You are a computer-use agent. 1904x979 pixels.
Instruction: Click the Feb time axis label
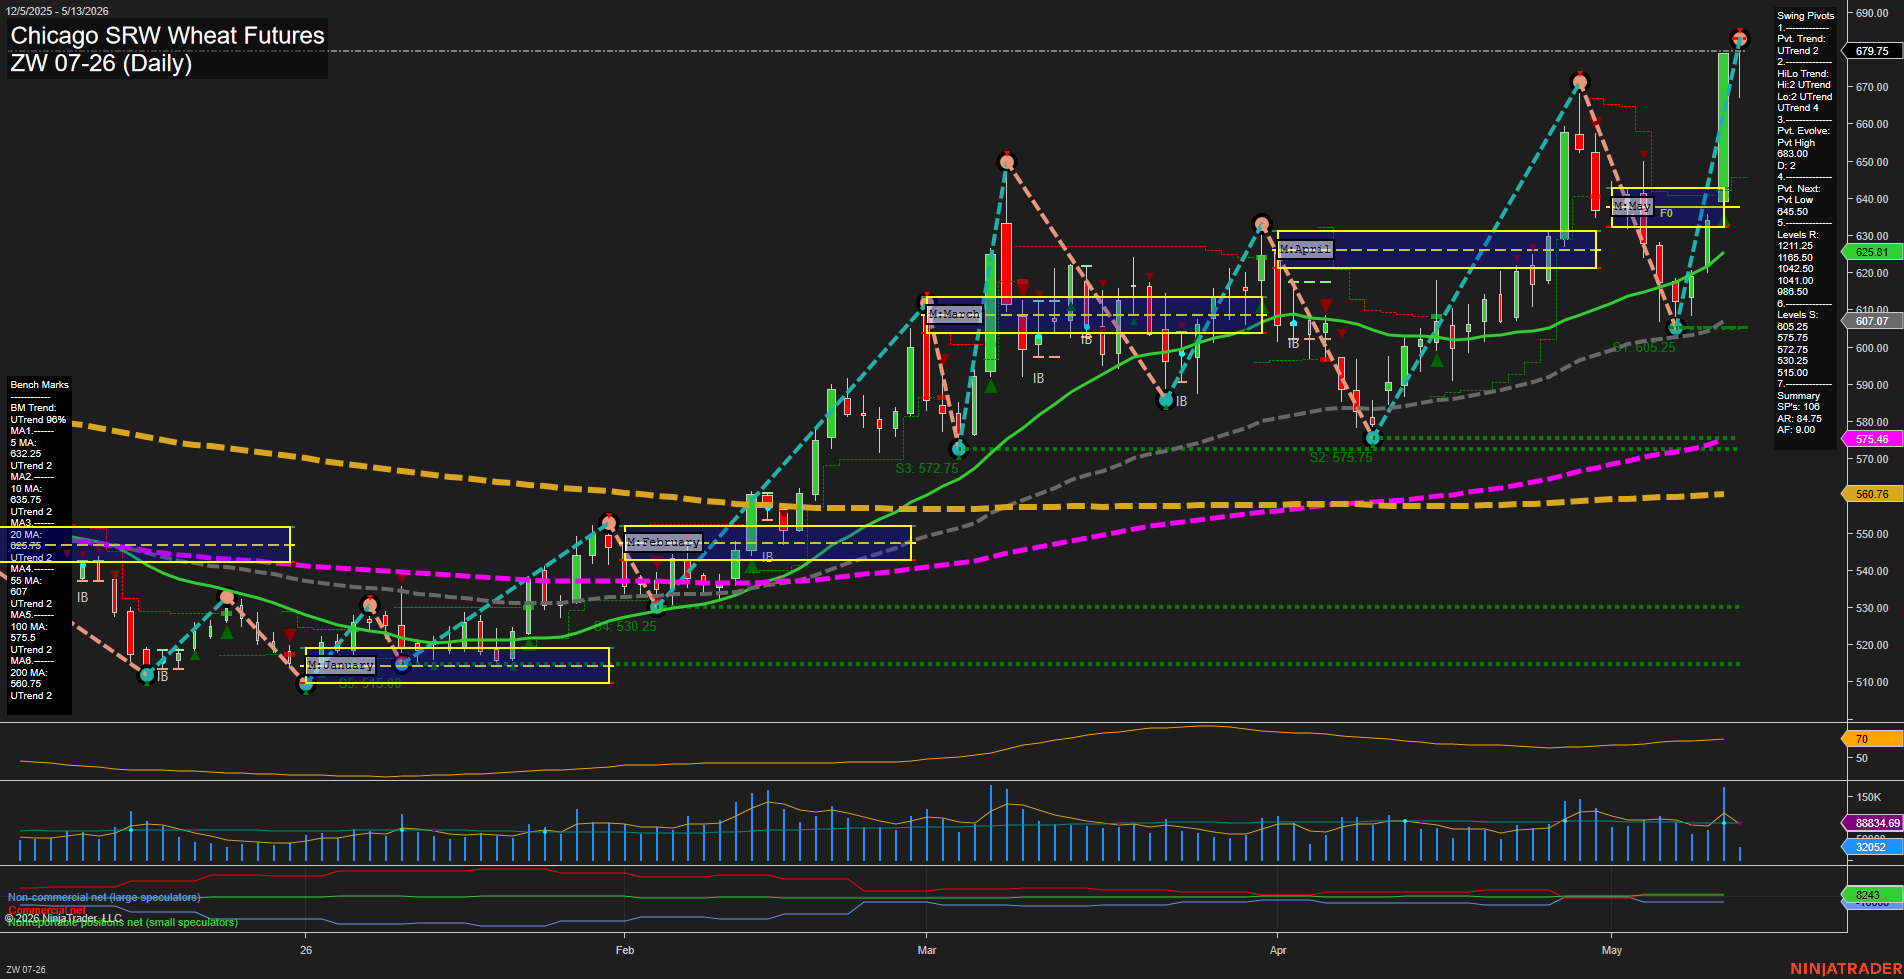pos(625,950)
